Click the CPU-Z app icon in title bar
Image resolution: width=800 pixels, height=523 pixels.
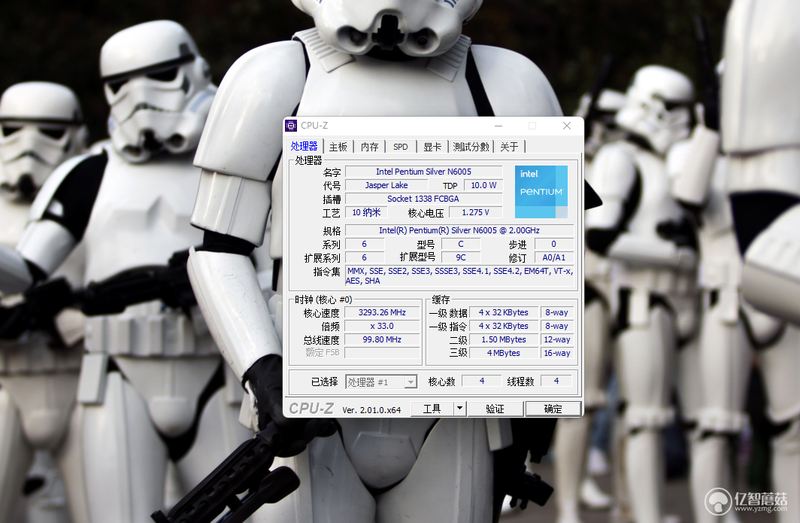[x=291, y=126]
